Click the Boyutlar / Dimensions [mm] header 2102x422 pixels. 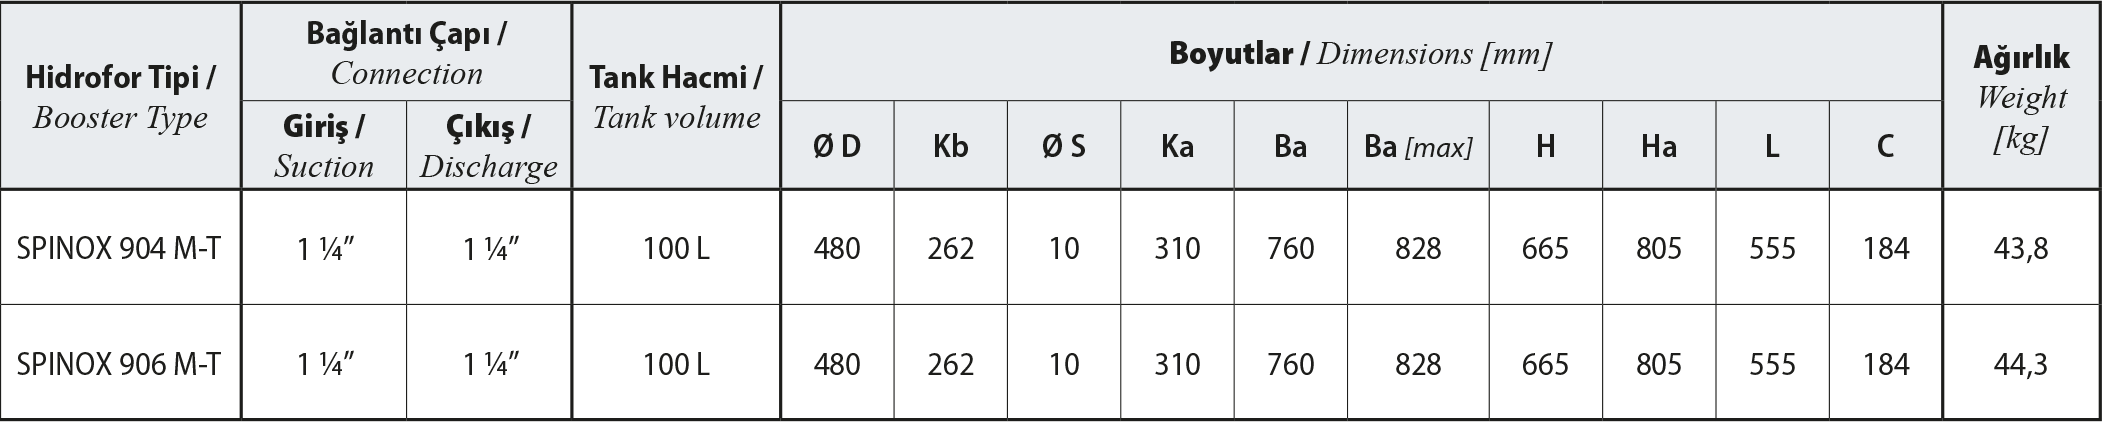(1360, 54)
